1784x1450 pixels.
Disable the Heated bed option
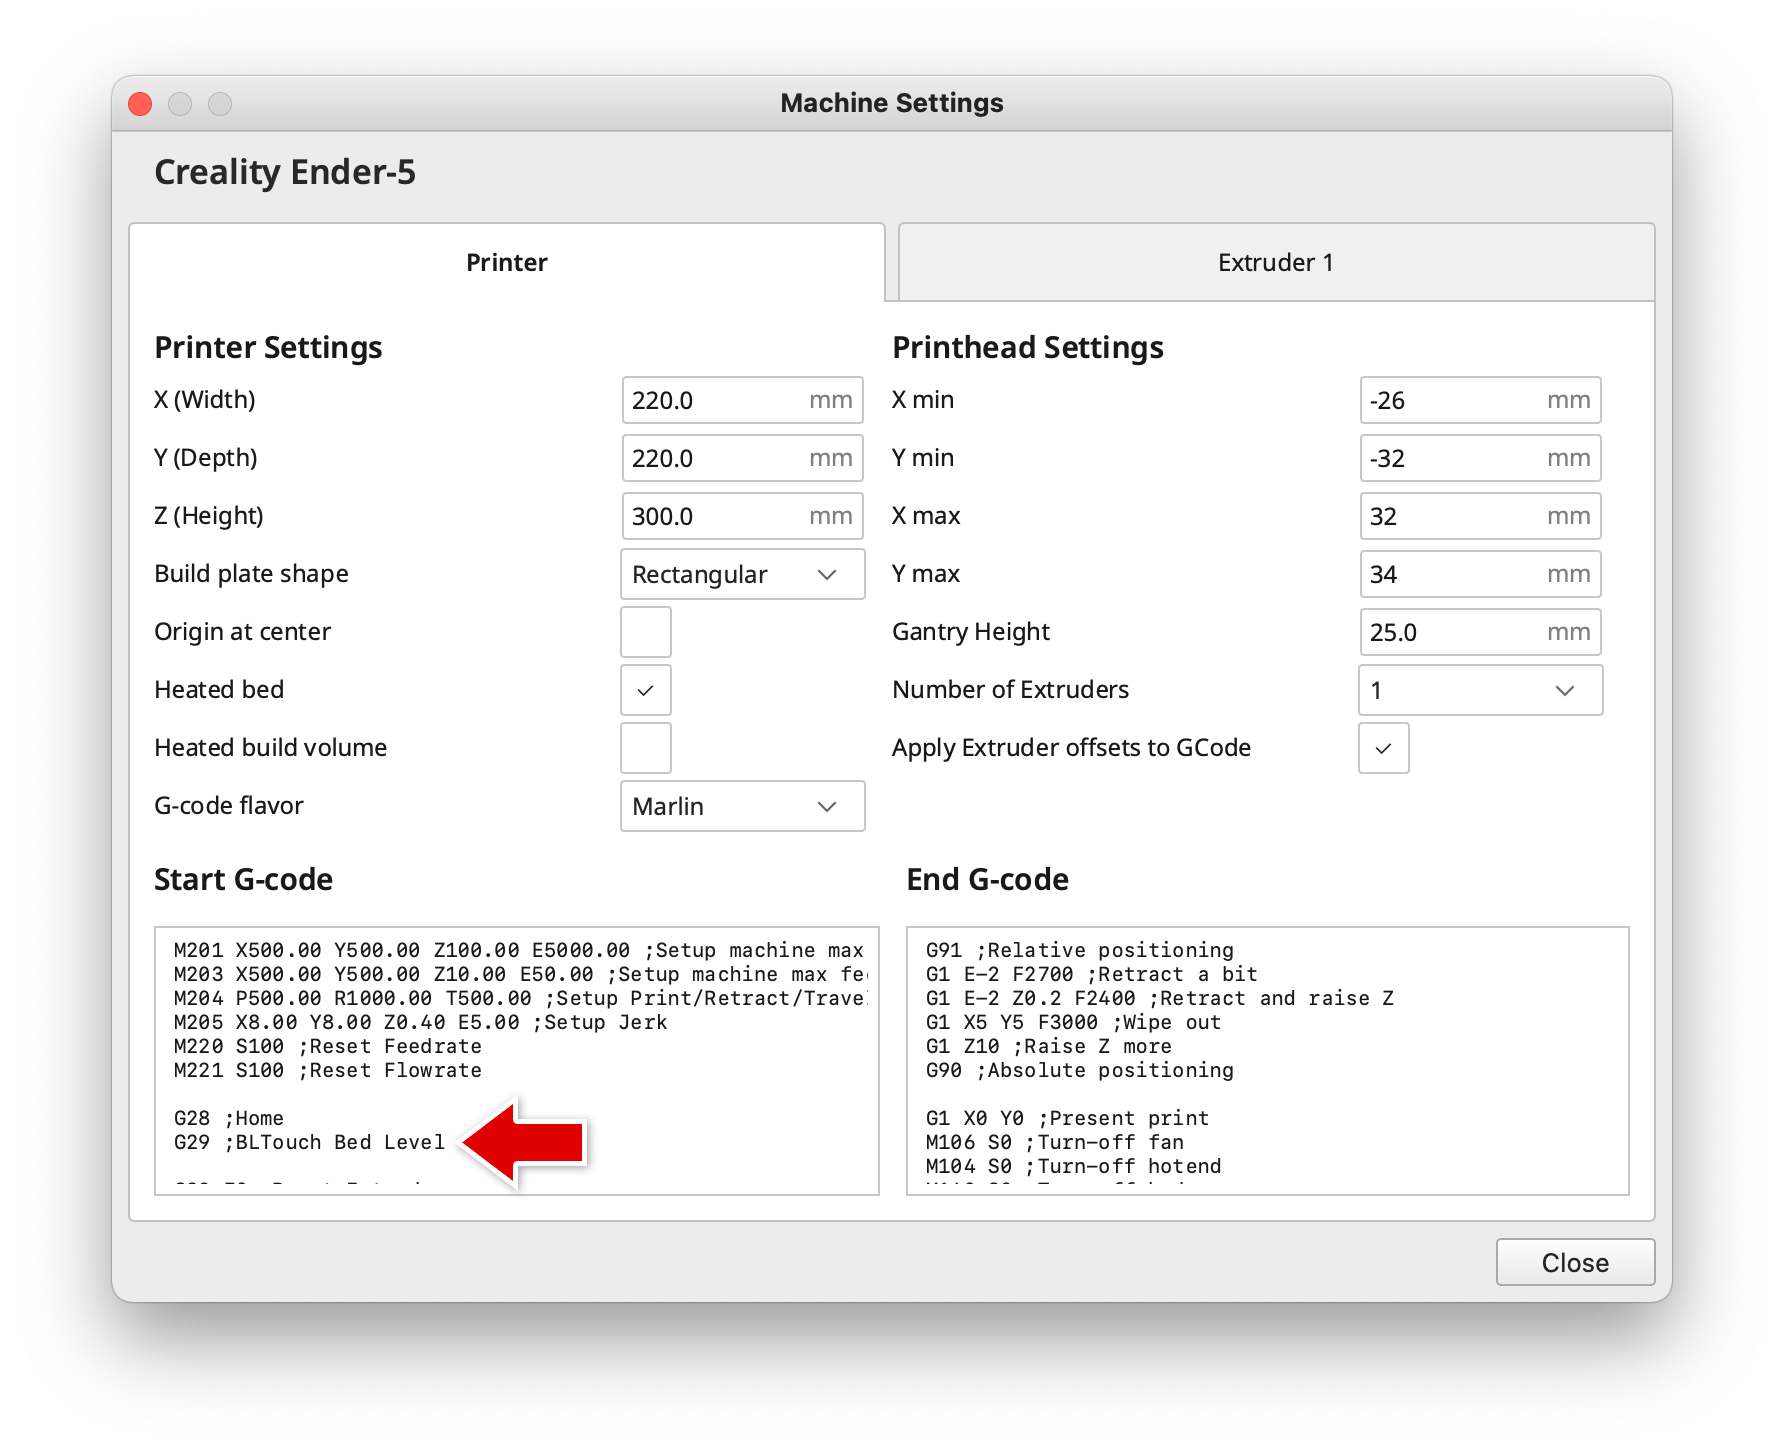[645, 690]
